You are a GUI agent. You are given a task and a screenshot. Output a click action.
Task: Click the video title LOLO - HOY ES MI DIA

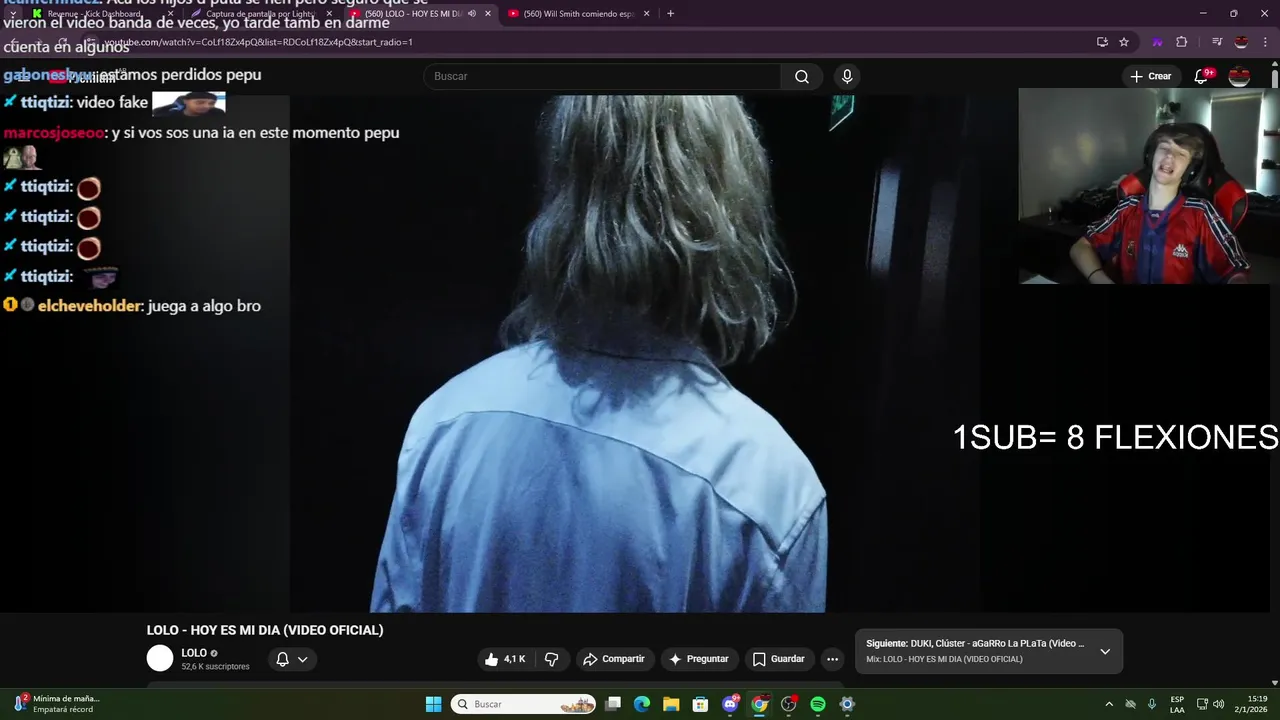coord(265,630)
